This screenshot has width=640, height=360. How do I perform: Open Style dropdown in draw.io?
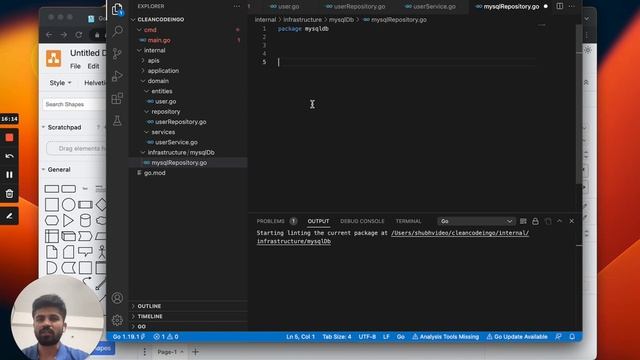pos(60,83)
